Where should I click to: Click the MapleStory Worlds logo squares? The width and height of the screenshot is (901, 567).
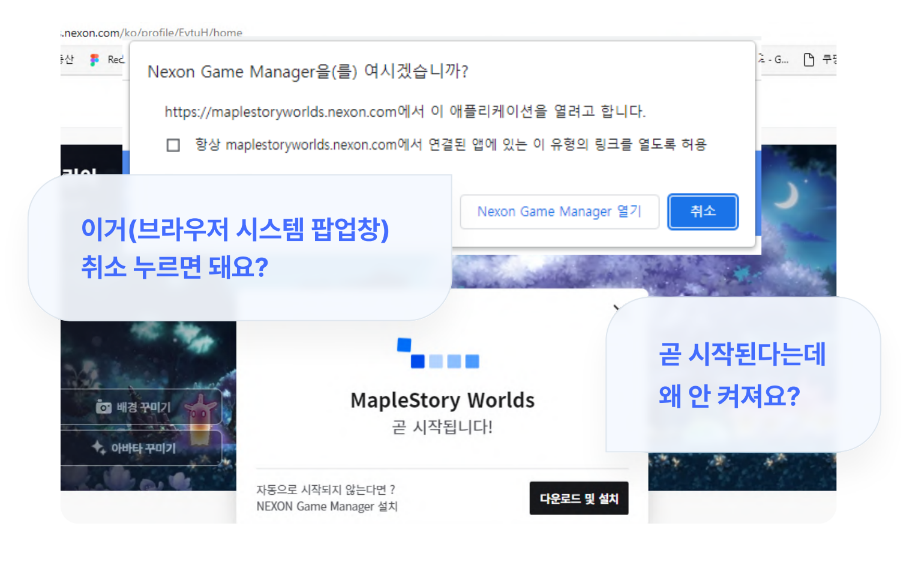(438, 353)
